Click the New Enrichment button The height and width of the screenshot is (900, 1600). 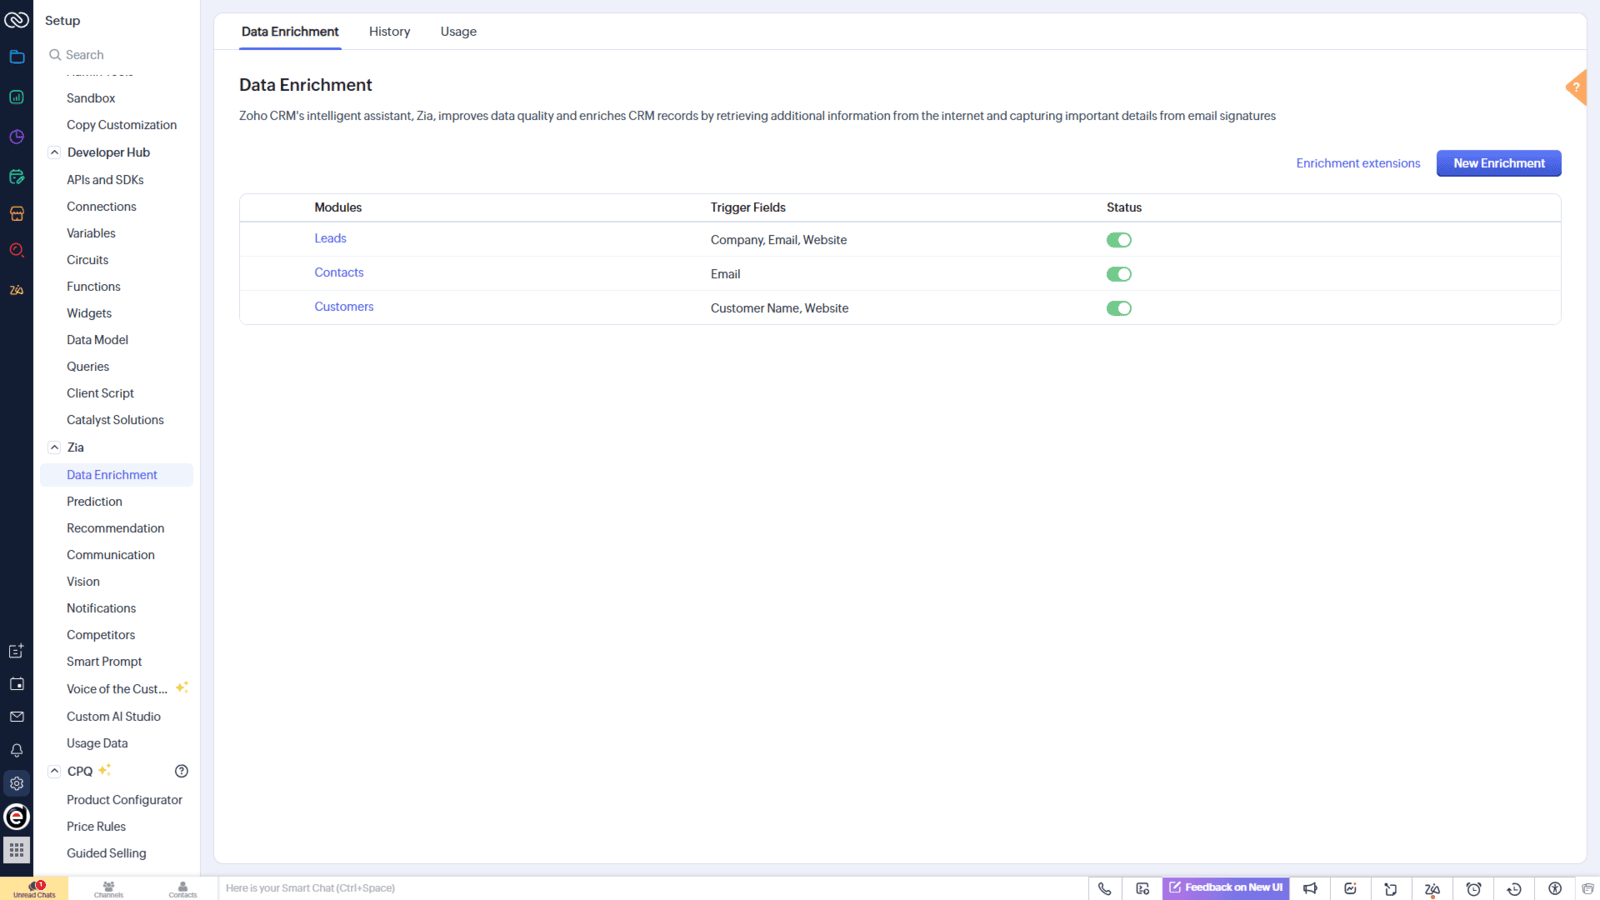pyautogui.click(x=1498, y=163)
